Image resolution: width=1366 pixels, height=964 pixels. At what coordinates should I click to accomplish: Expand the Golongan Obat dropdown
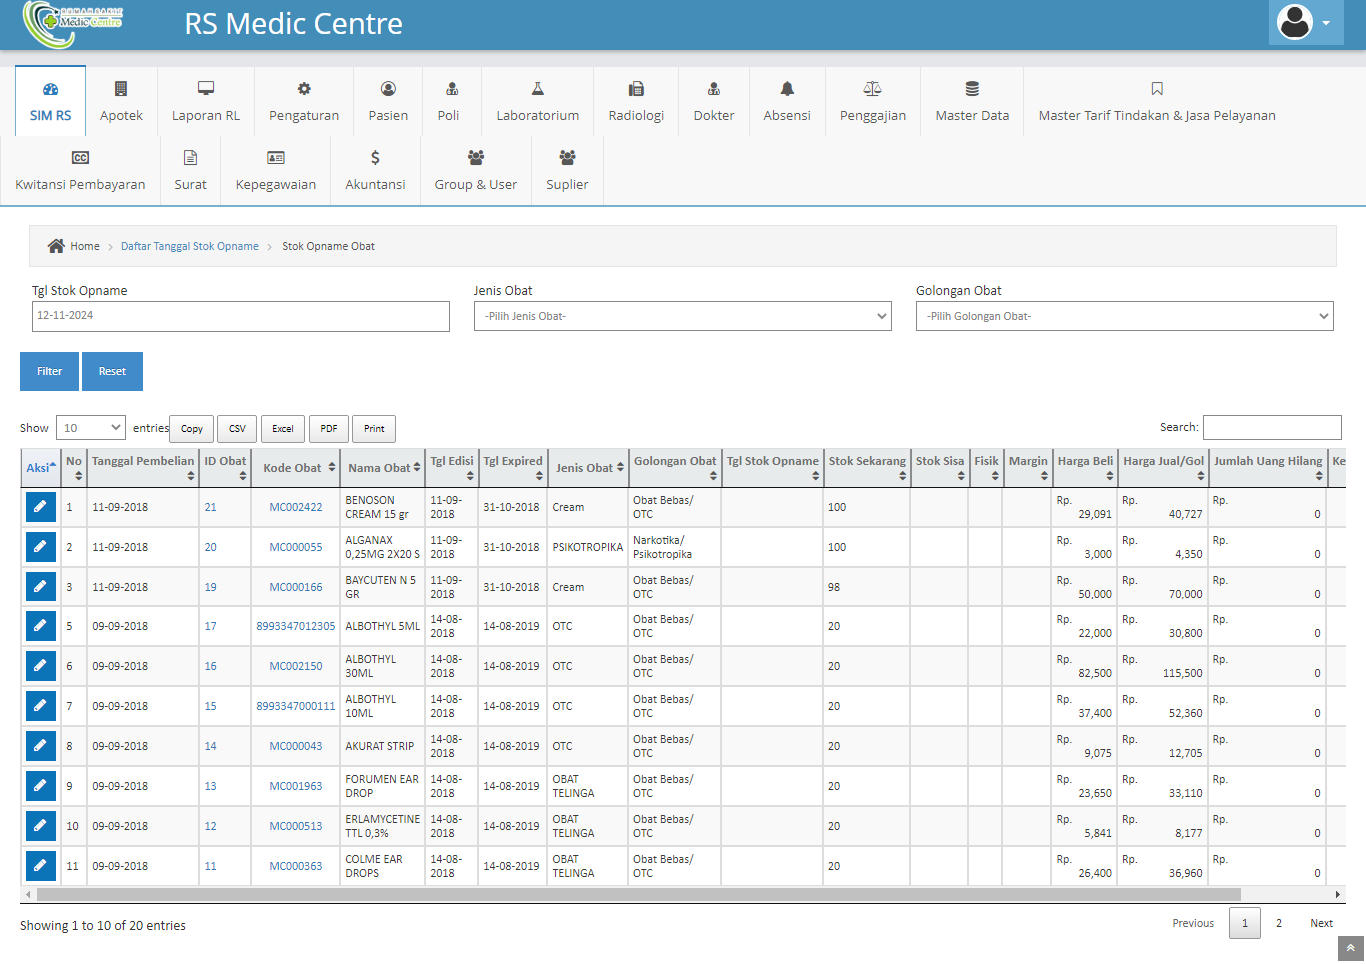(1124, 316)
